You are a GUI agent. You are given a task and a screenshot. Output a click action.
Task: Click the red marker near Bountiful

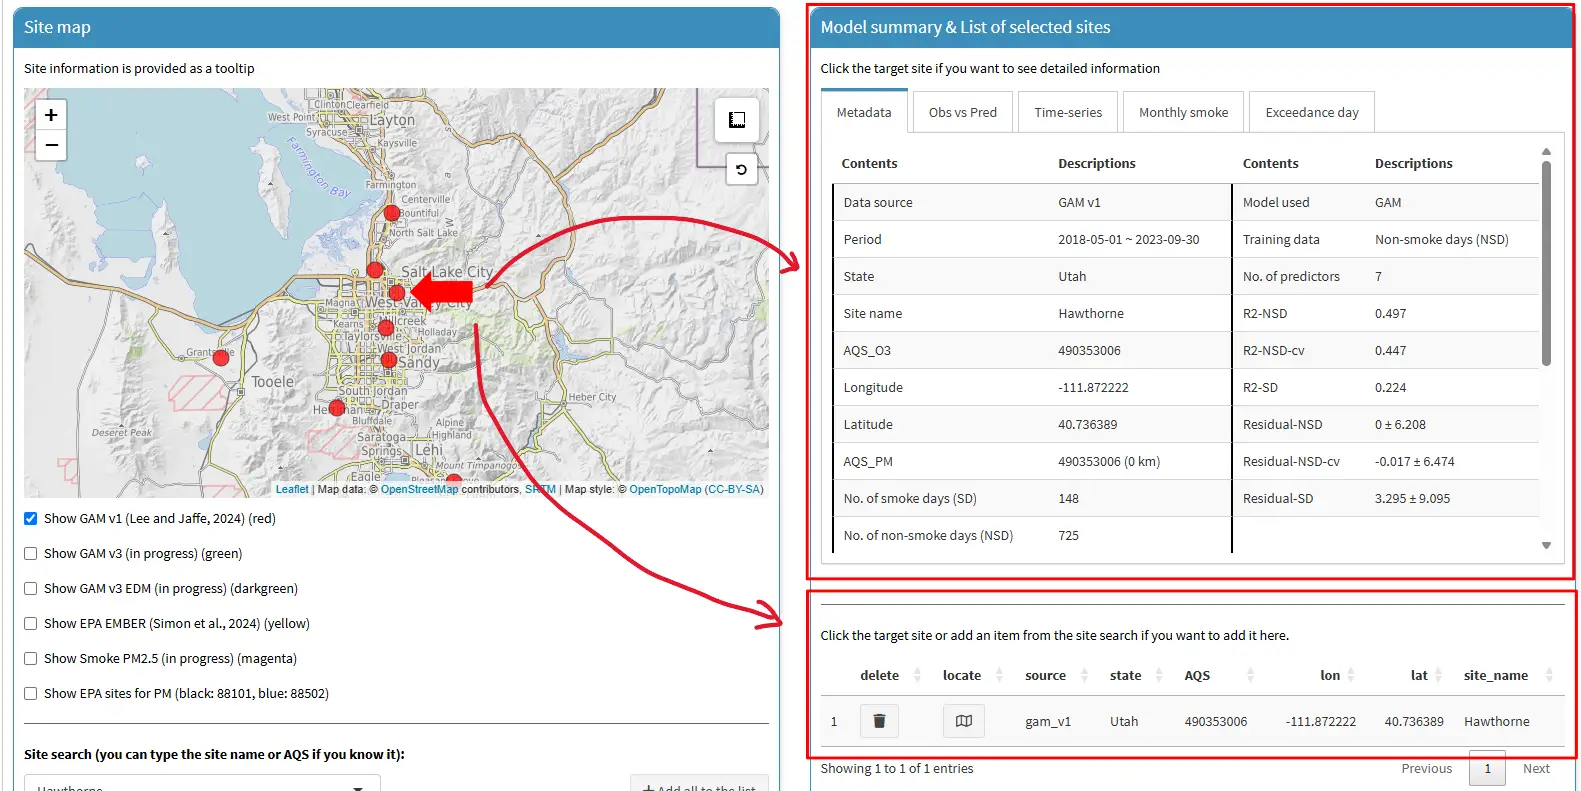coord(392,213)
